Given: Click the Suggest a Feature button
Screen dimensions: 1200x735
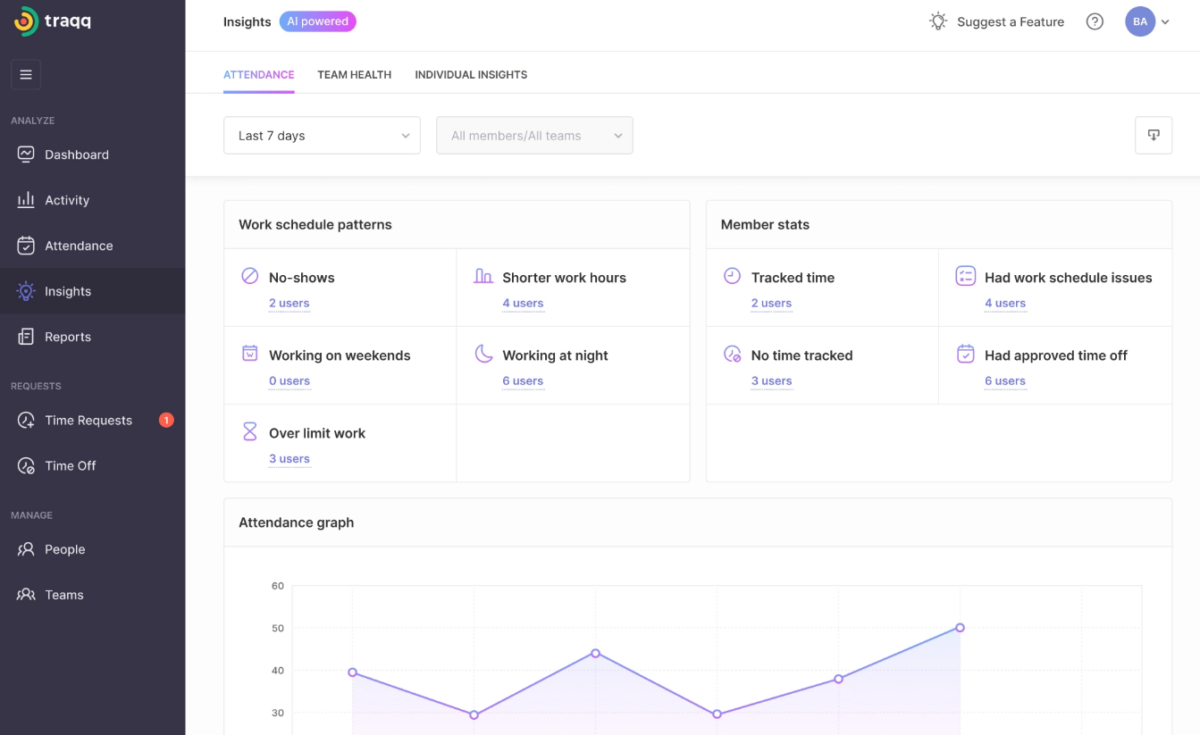Looking at the screenshot, I should 997,22.
